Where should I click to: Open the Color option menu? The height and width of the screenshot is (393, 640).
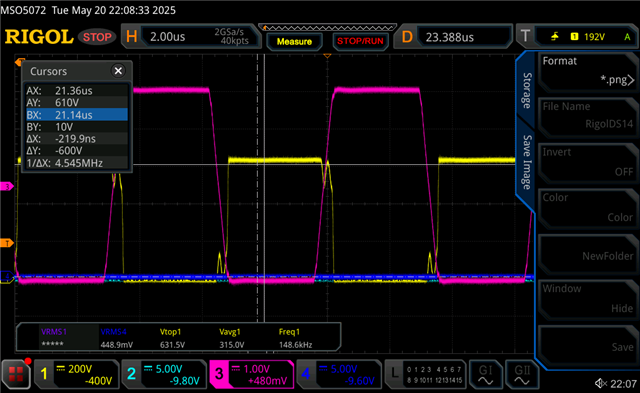coord(588,208)
